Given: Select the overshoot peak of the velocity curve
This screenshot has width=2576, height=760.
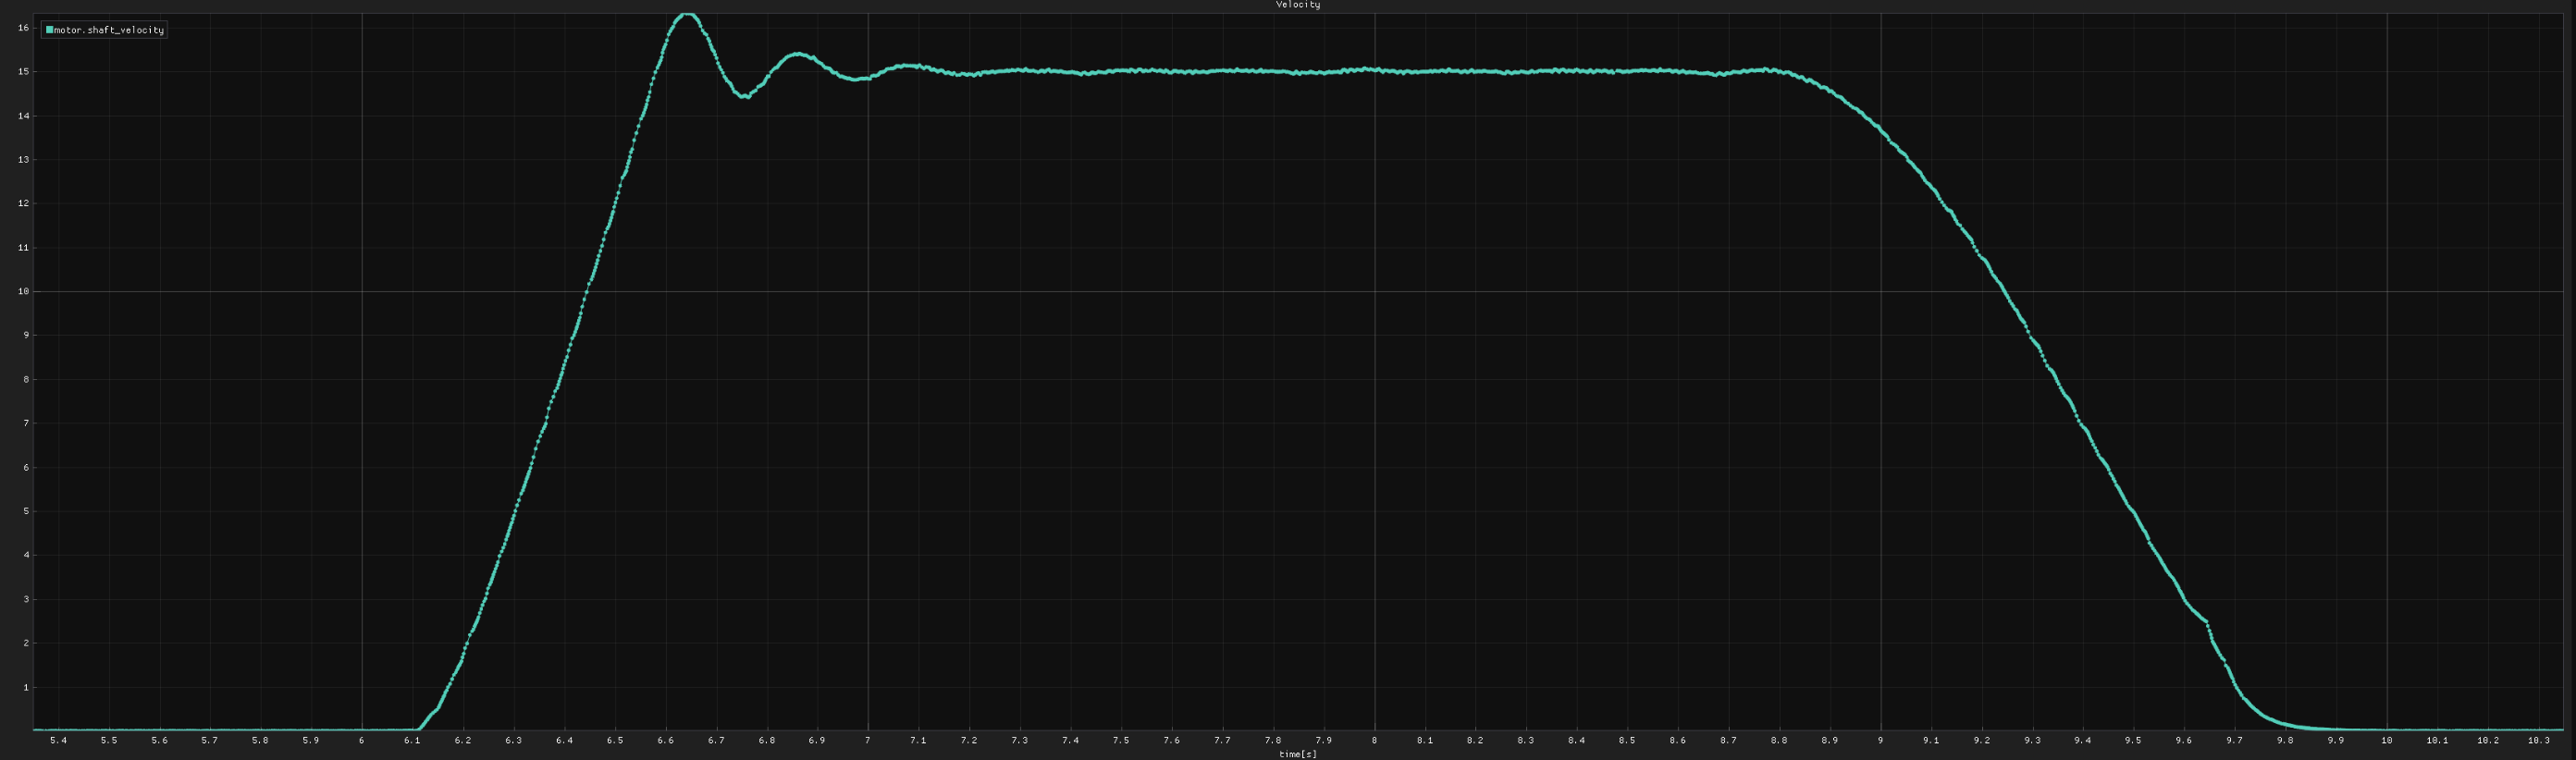Looking at the screenshot, I should tap(687, 15).
